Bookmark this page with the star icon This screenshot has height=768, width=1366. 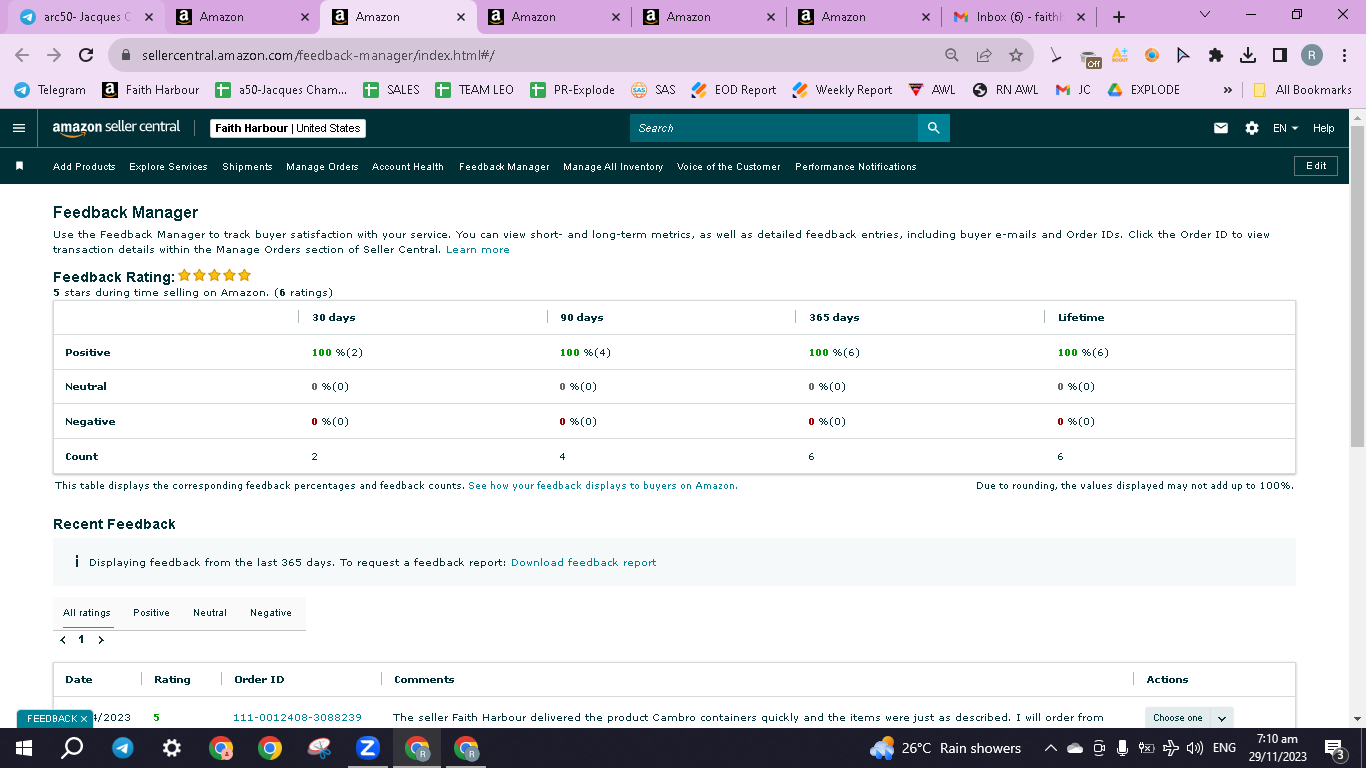tap(1016, 55)
